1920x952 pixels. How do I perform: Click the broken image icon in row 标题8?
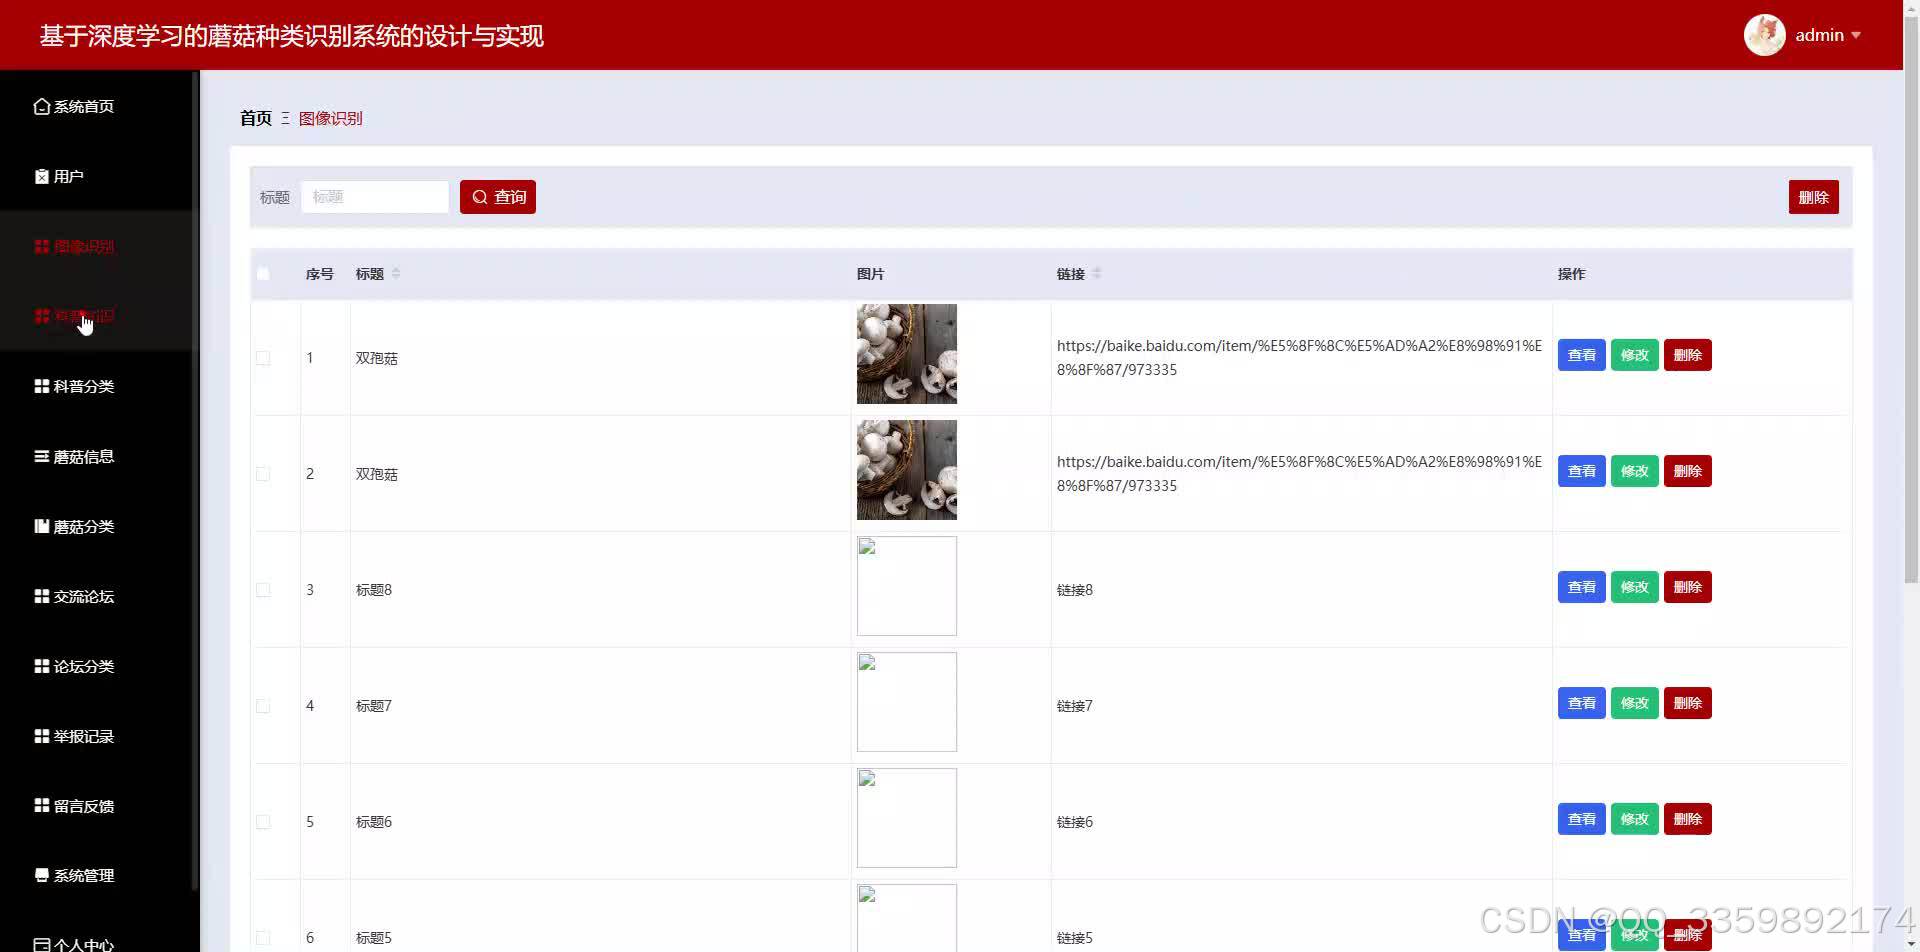click(x=867, y=547)
